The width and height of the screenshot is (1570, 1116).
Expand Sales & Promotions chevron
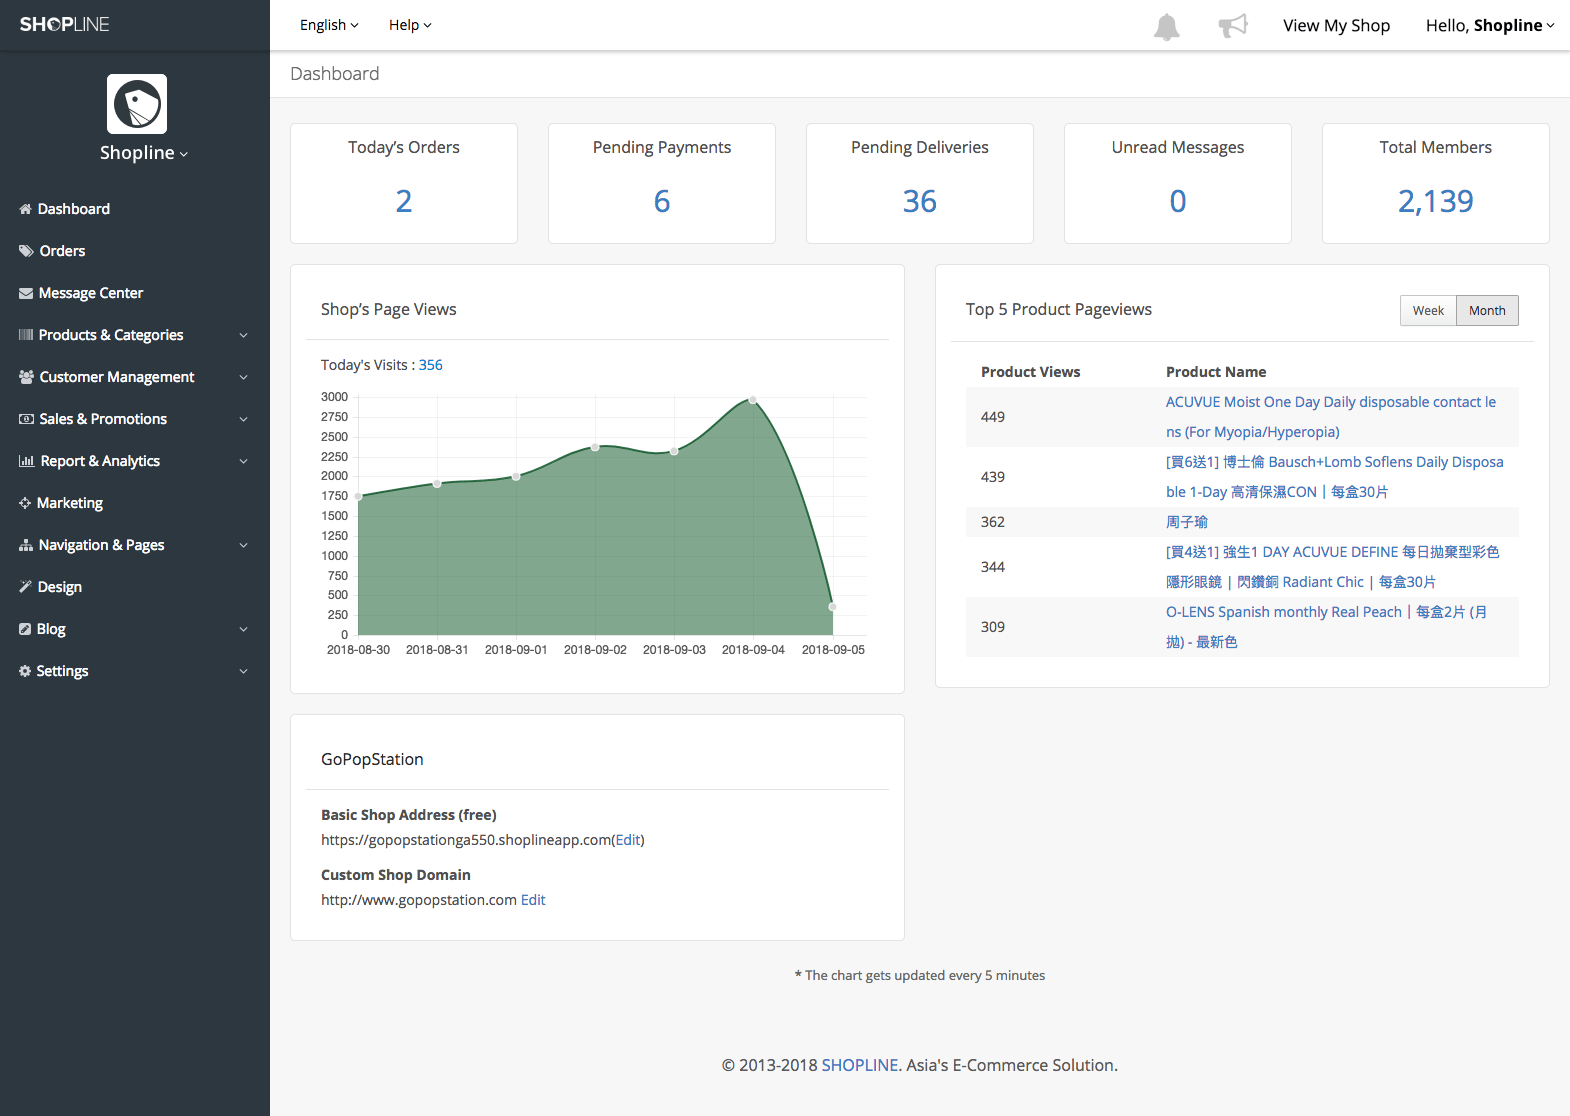point(243,419)
